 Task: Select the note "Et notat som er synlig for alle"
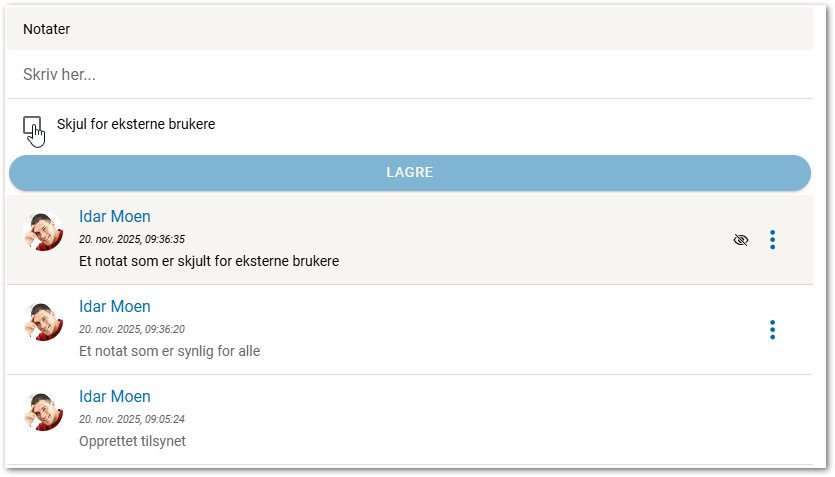[x=169, y=351]
